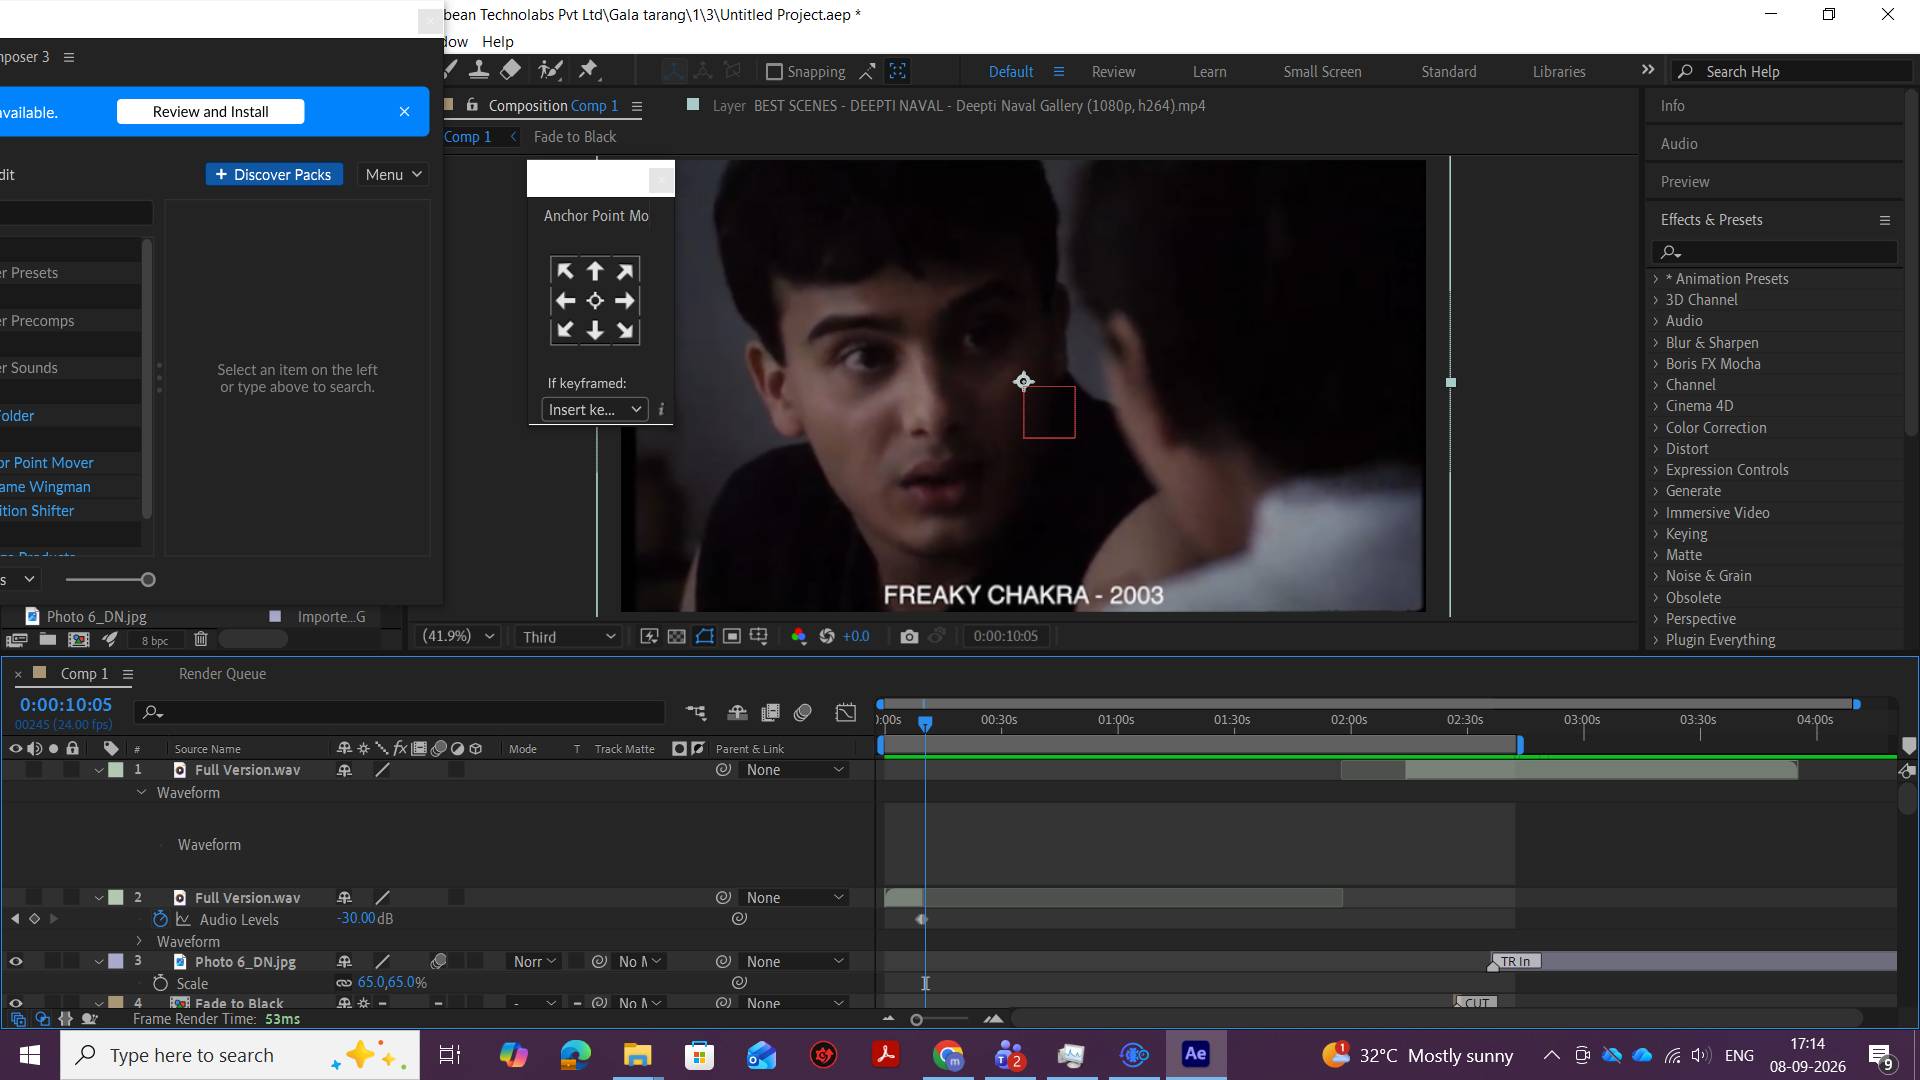Screen dimensions: 1920x1080
Task: Open the Help menu
Action: coord(497,42)
